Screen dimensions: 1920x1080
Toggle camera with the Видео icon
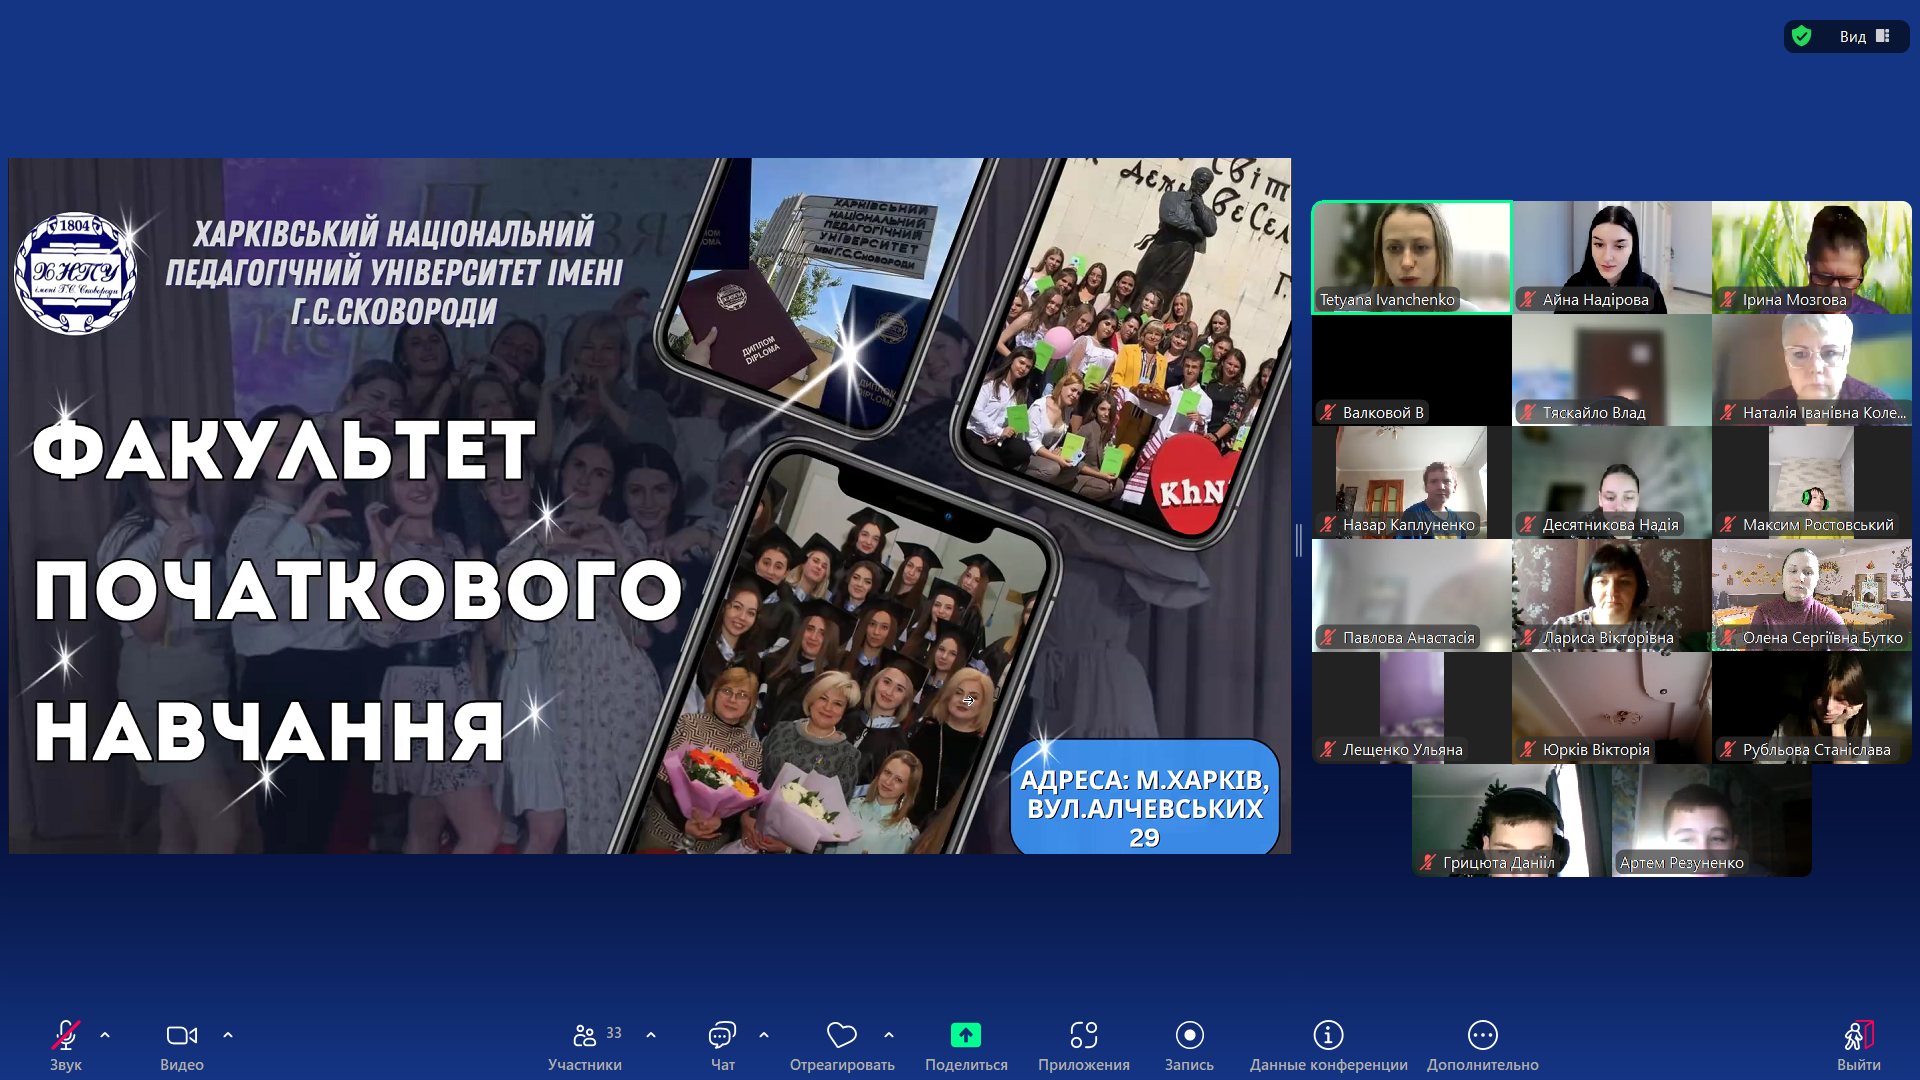click(182, 1035)
